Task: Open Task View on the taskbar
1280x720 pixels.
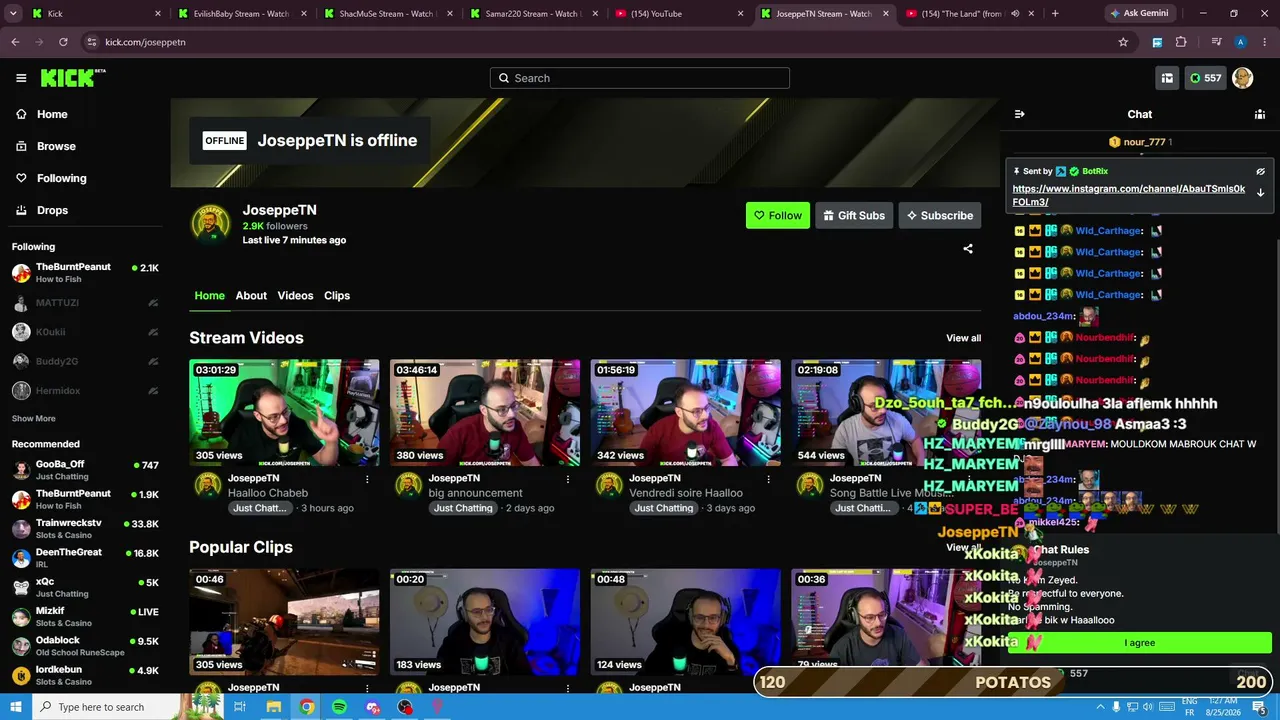Action: [x=240, y=707]
